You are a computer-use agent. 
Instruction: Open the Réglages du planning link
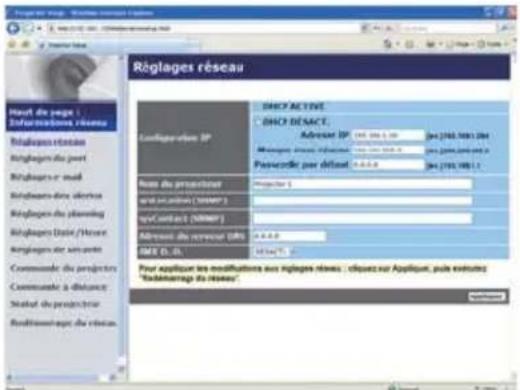(x=57, y=213)
